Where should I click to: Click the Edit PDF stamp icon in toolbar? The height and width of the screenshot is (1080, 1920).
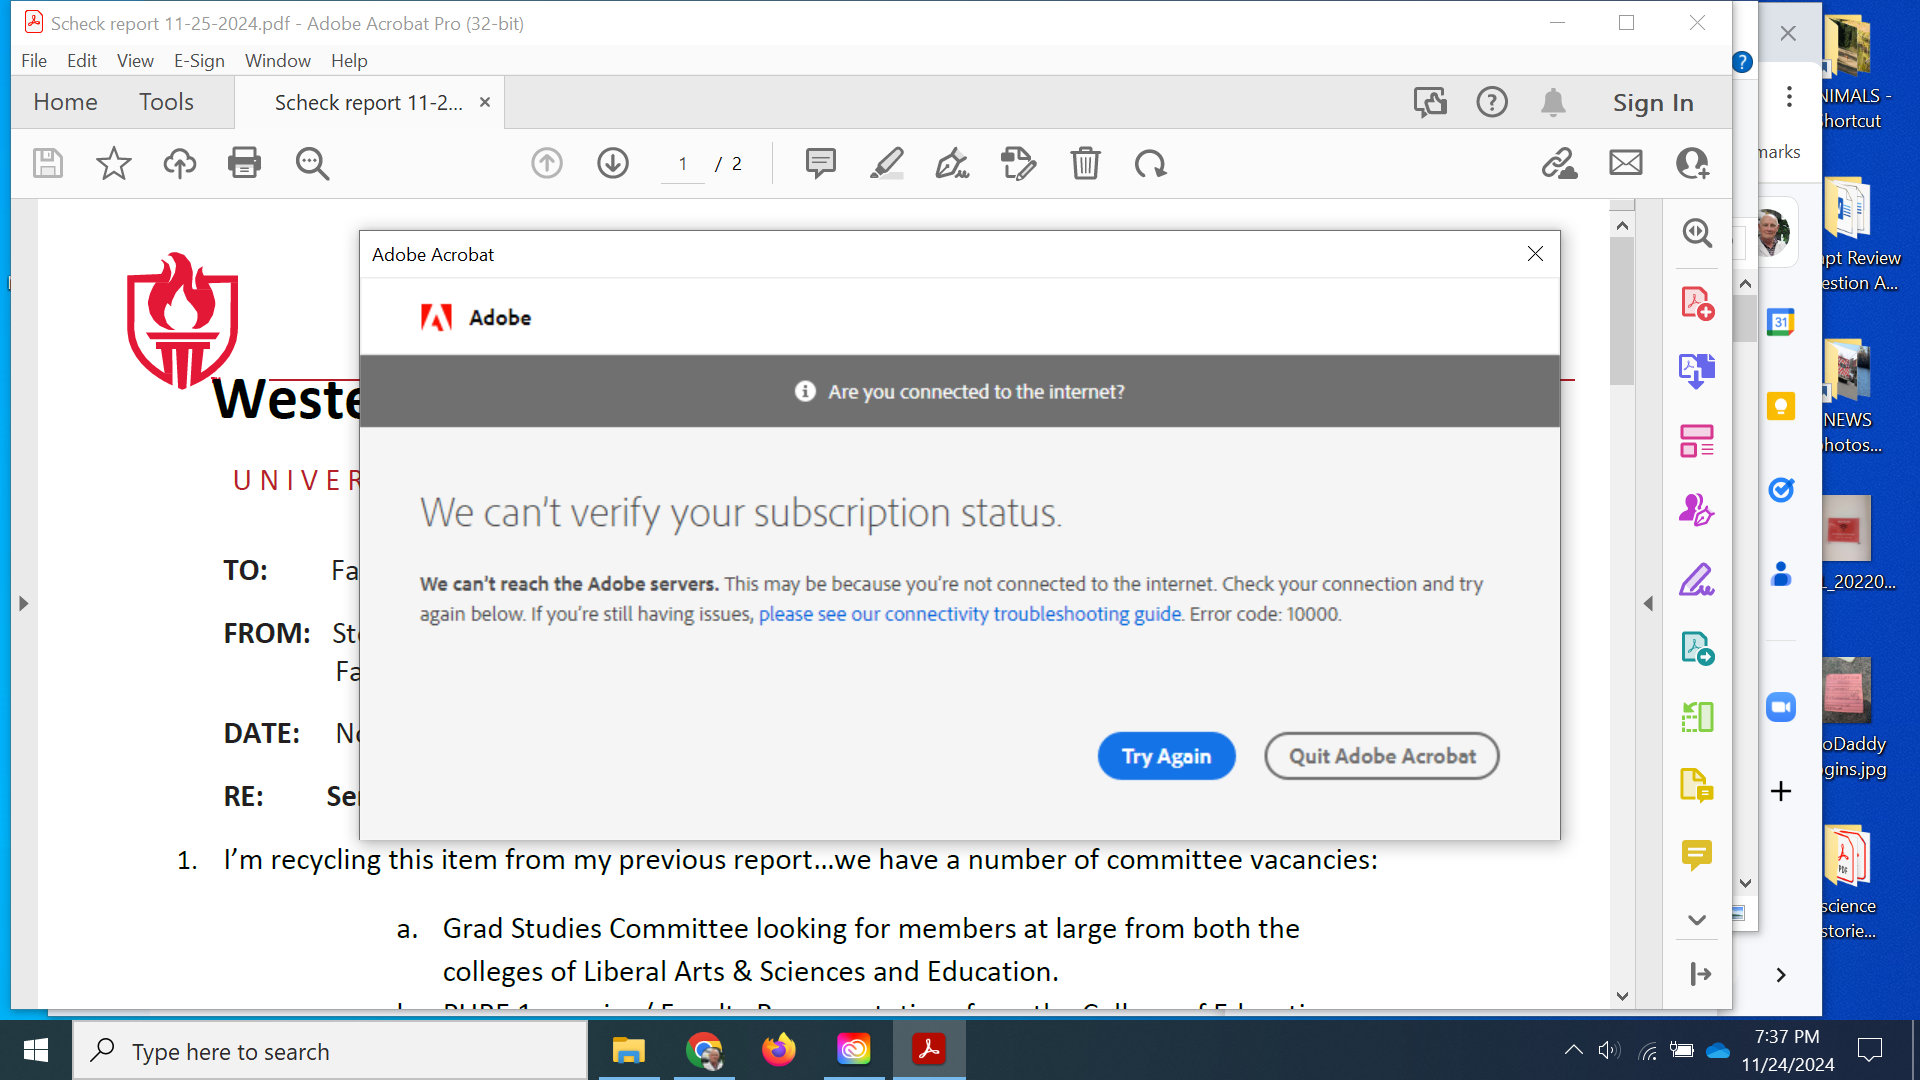click(x=1018, y=163)
